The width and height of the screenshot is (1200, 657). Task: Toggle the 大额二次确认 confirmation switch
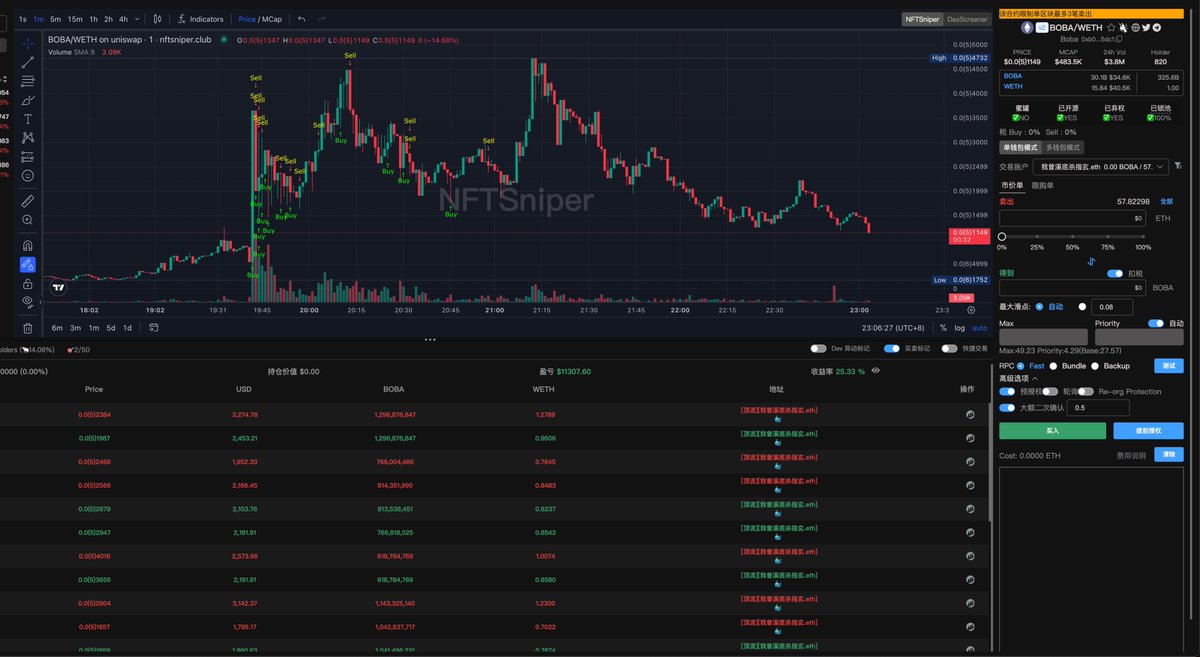click(1007, 408)
